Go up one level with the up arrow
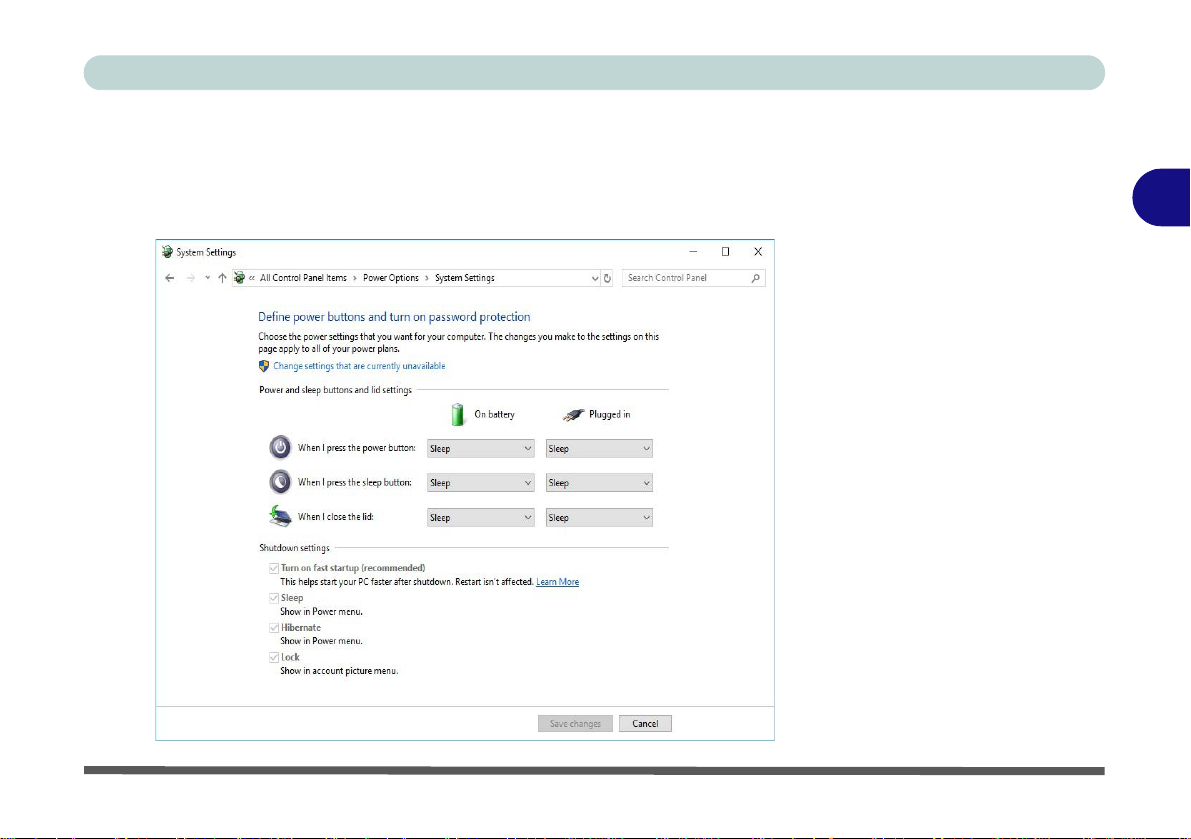Image resolution: width=1191 pixels, height=839 pixels. (222, 278)
